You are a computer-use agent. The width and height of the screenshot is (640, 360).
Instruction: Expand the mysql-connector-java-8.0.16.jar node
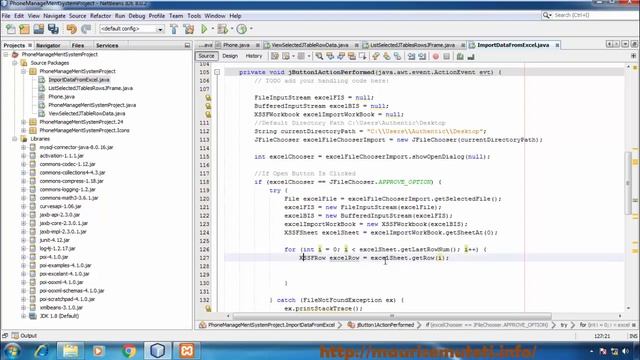tap(24, 147)
